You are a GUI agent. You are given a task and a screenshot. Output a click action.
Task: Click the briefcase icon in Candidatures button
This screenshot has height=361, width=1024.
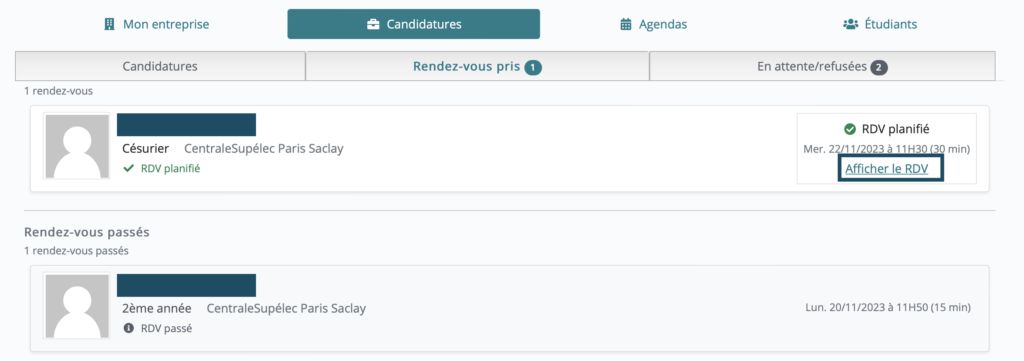pyautogui.click(x=373, y=24)
